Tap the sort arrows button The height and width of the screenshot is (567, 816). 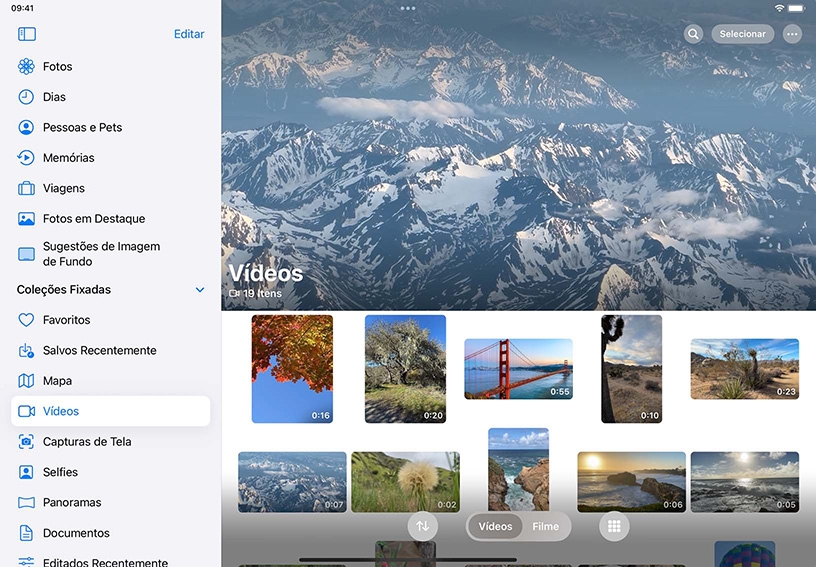[423, 526]
